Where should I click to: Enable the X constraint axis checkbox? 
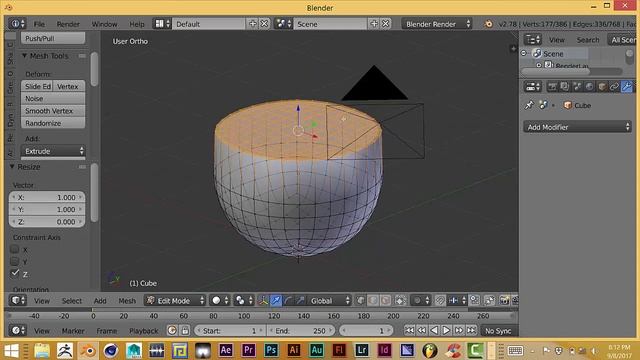(15, 249)
